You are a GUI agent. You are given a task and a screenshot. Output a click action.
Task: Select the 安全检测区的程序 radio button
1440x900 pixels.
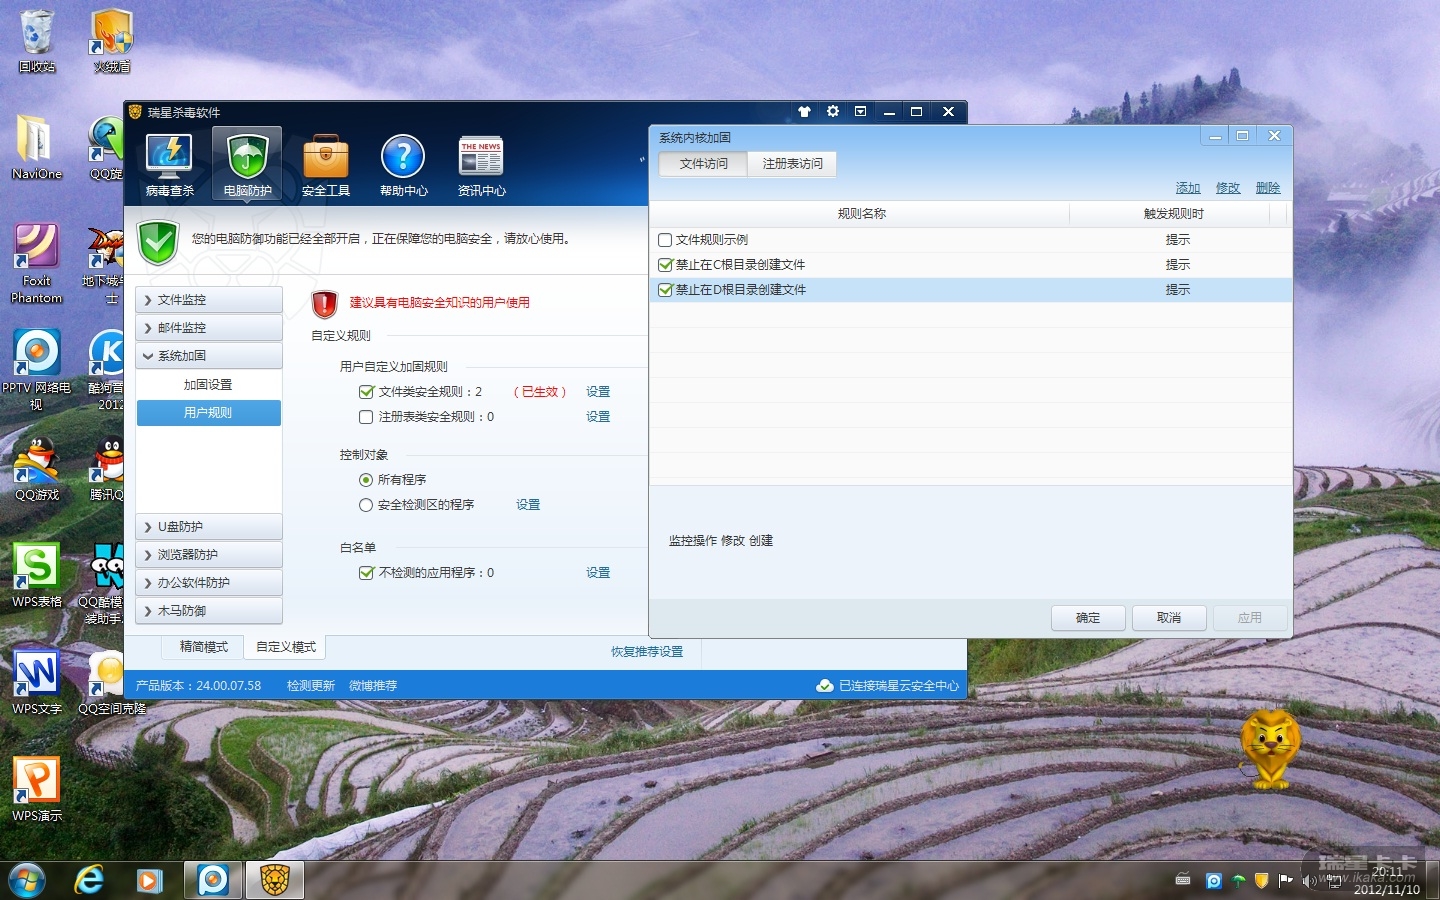click(x=366, y=505)
